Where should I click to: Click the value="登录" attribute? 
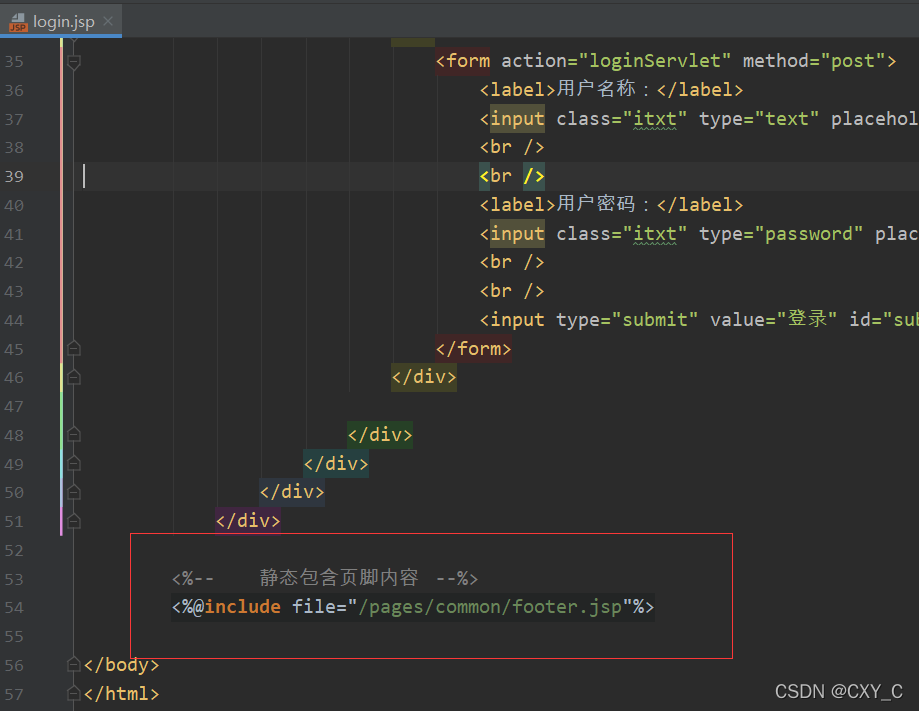(774, 319)
